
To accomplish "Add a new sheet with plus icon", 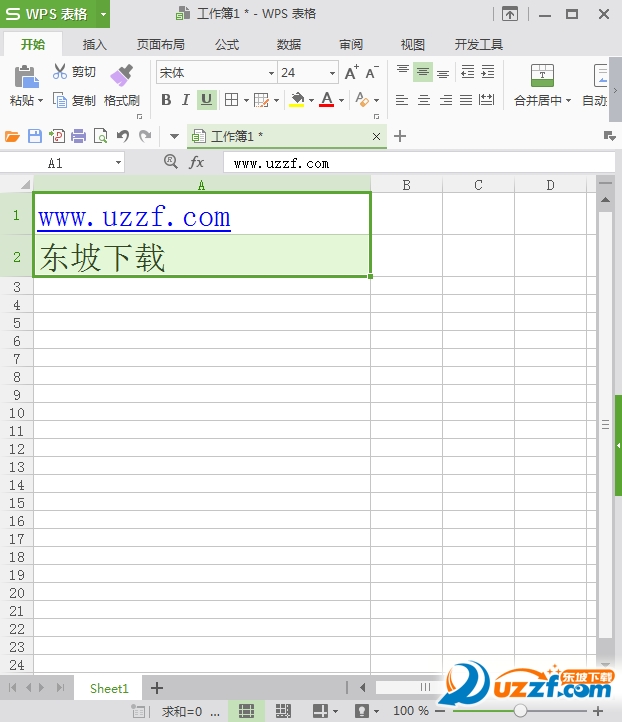I will pyautogui.click(x=156, y=688).
